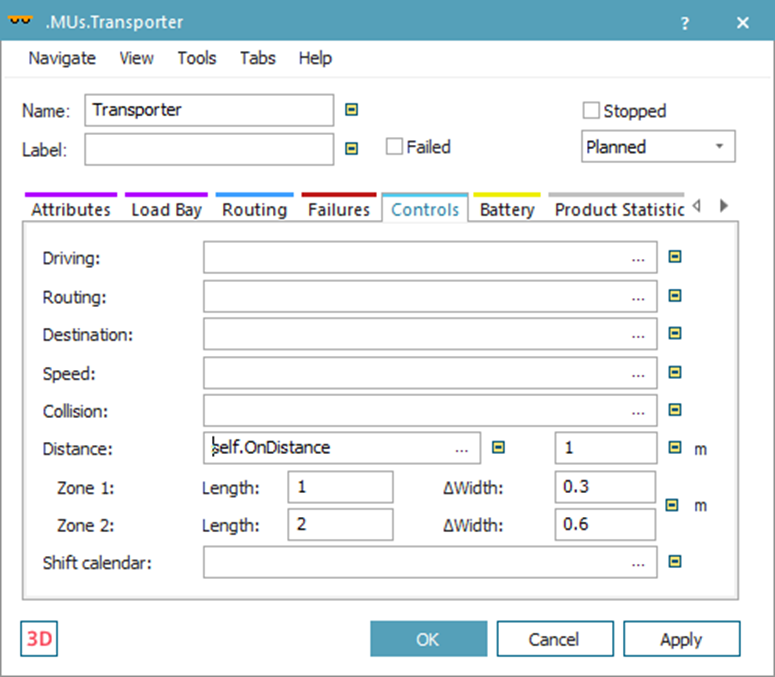Toggle inheritance icon for Routing control
Viewport: 775px width, 677px height.
coord(675,296)
